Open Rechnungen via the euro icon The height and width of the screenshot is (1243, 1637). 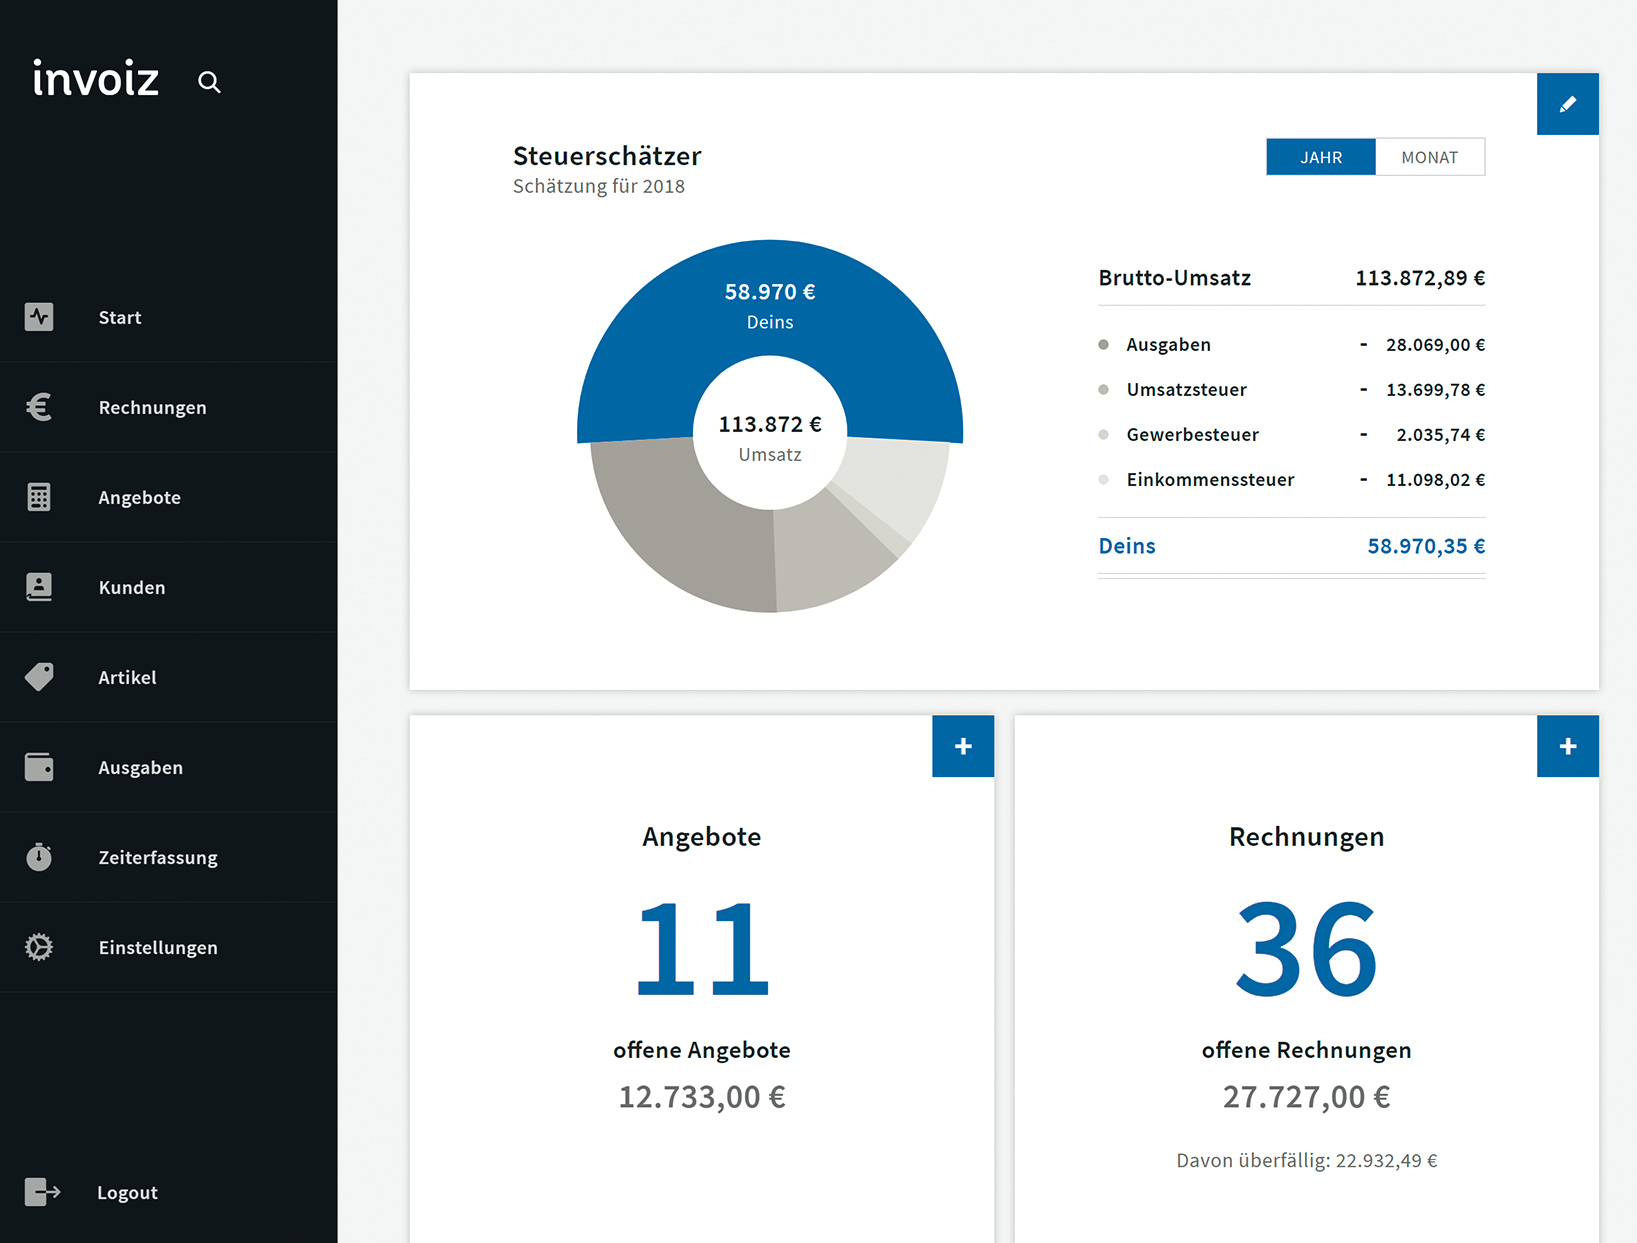[39, 407]
